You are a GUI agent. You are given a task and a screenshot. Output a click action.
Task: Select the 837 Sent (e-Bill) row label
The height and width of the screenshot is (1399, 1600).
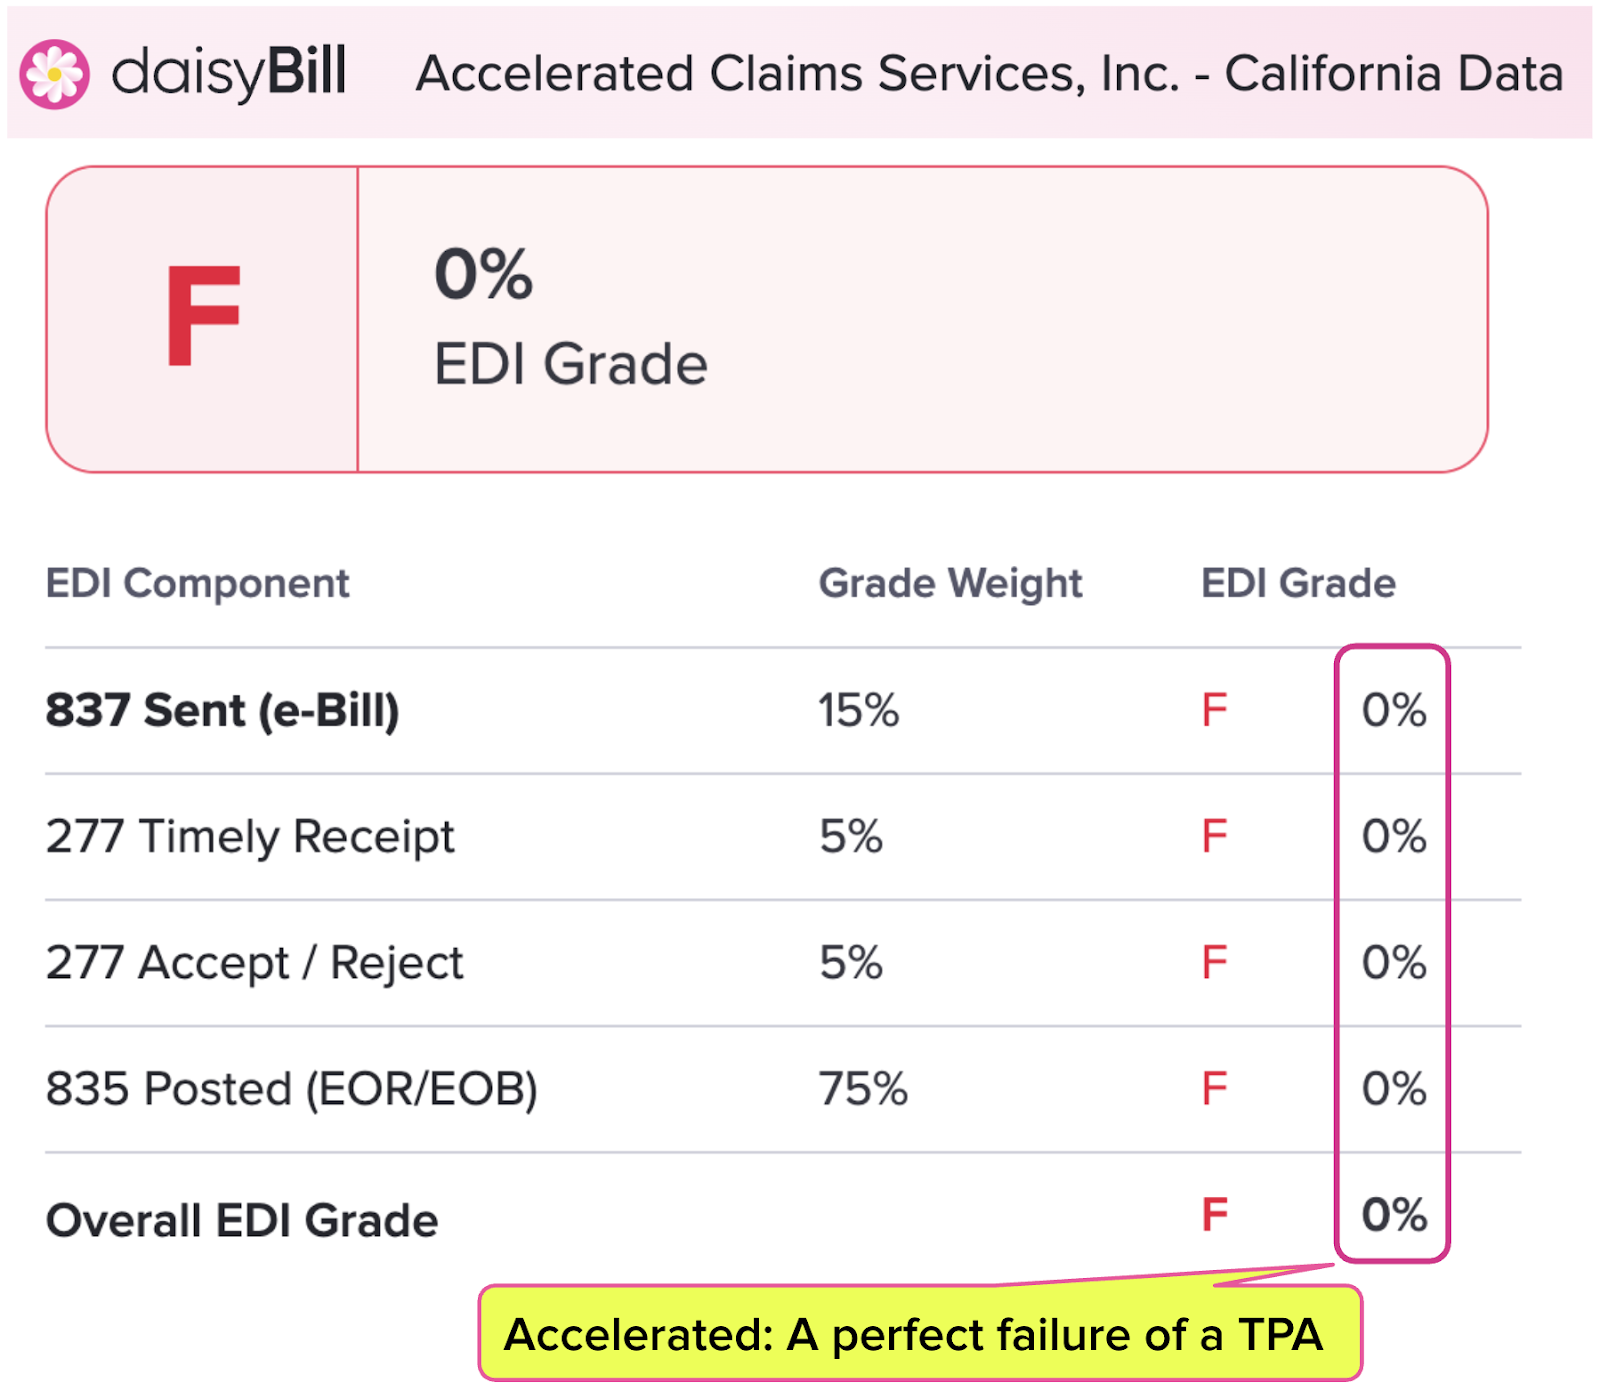(x=222, y=711)
